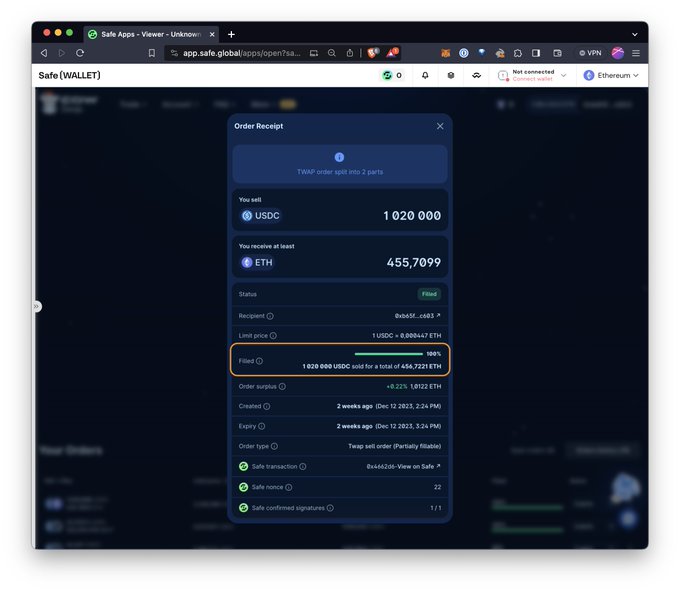Click Safe confirmed signatures info icon

[330, 508]
